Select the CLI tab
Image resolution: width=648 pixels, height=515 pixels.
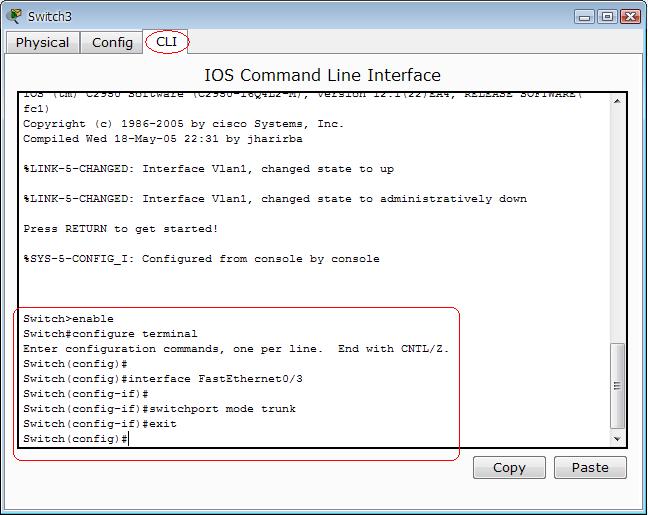click(166, 42)
